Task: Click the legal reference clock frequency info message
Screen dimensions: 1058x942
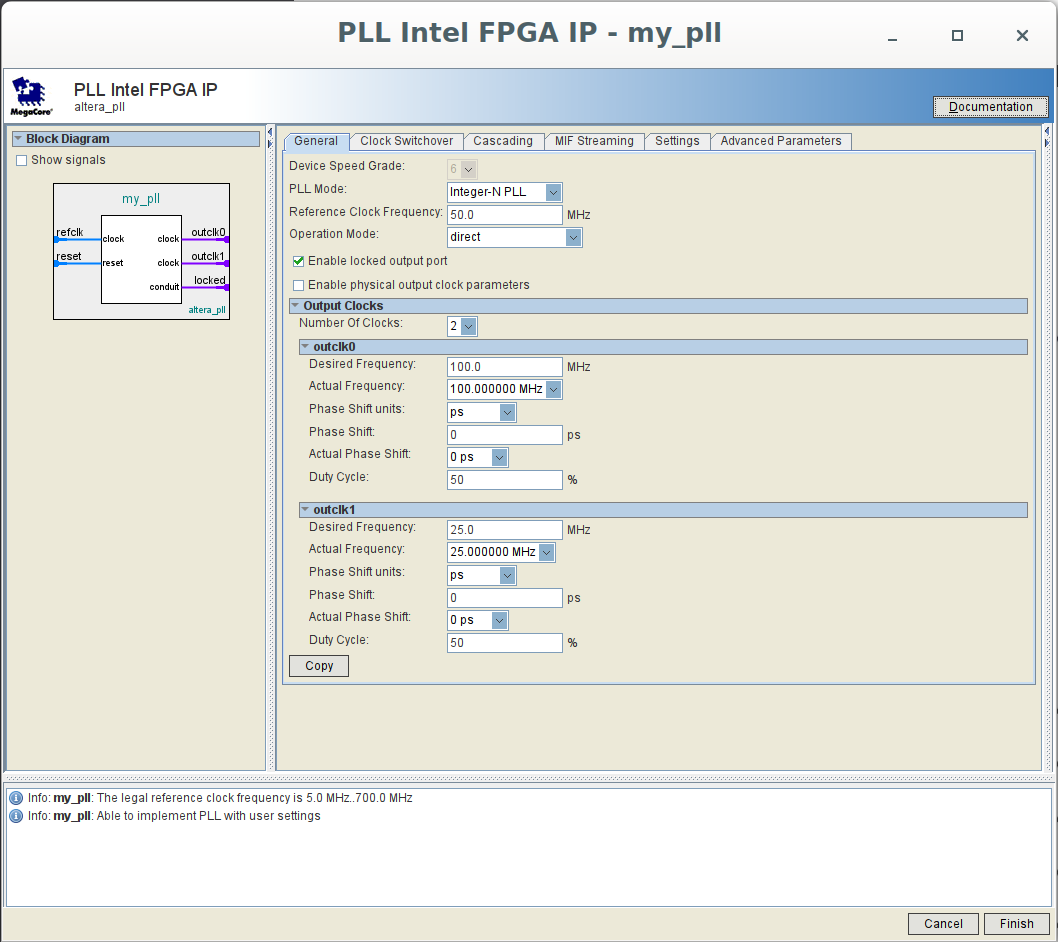Action: point(220,798)
